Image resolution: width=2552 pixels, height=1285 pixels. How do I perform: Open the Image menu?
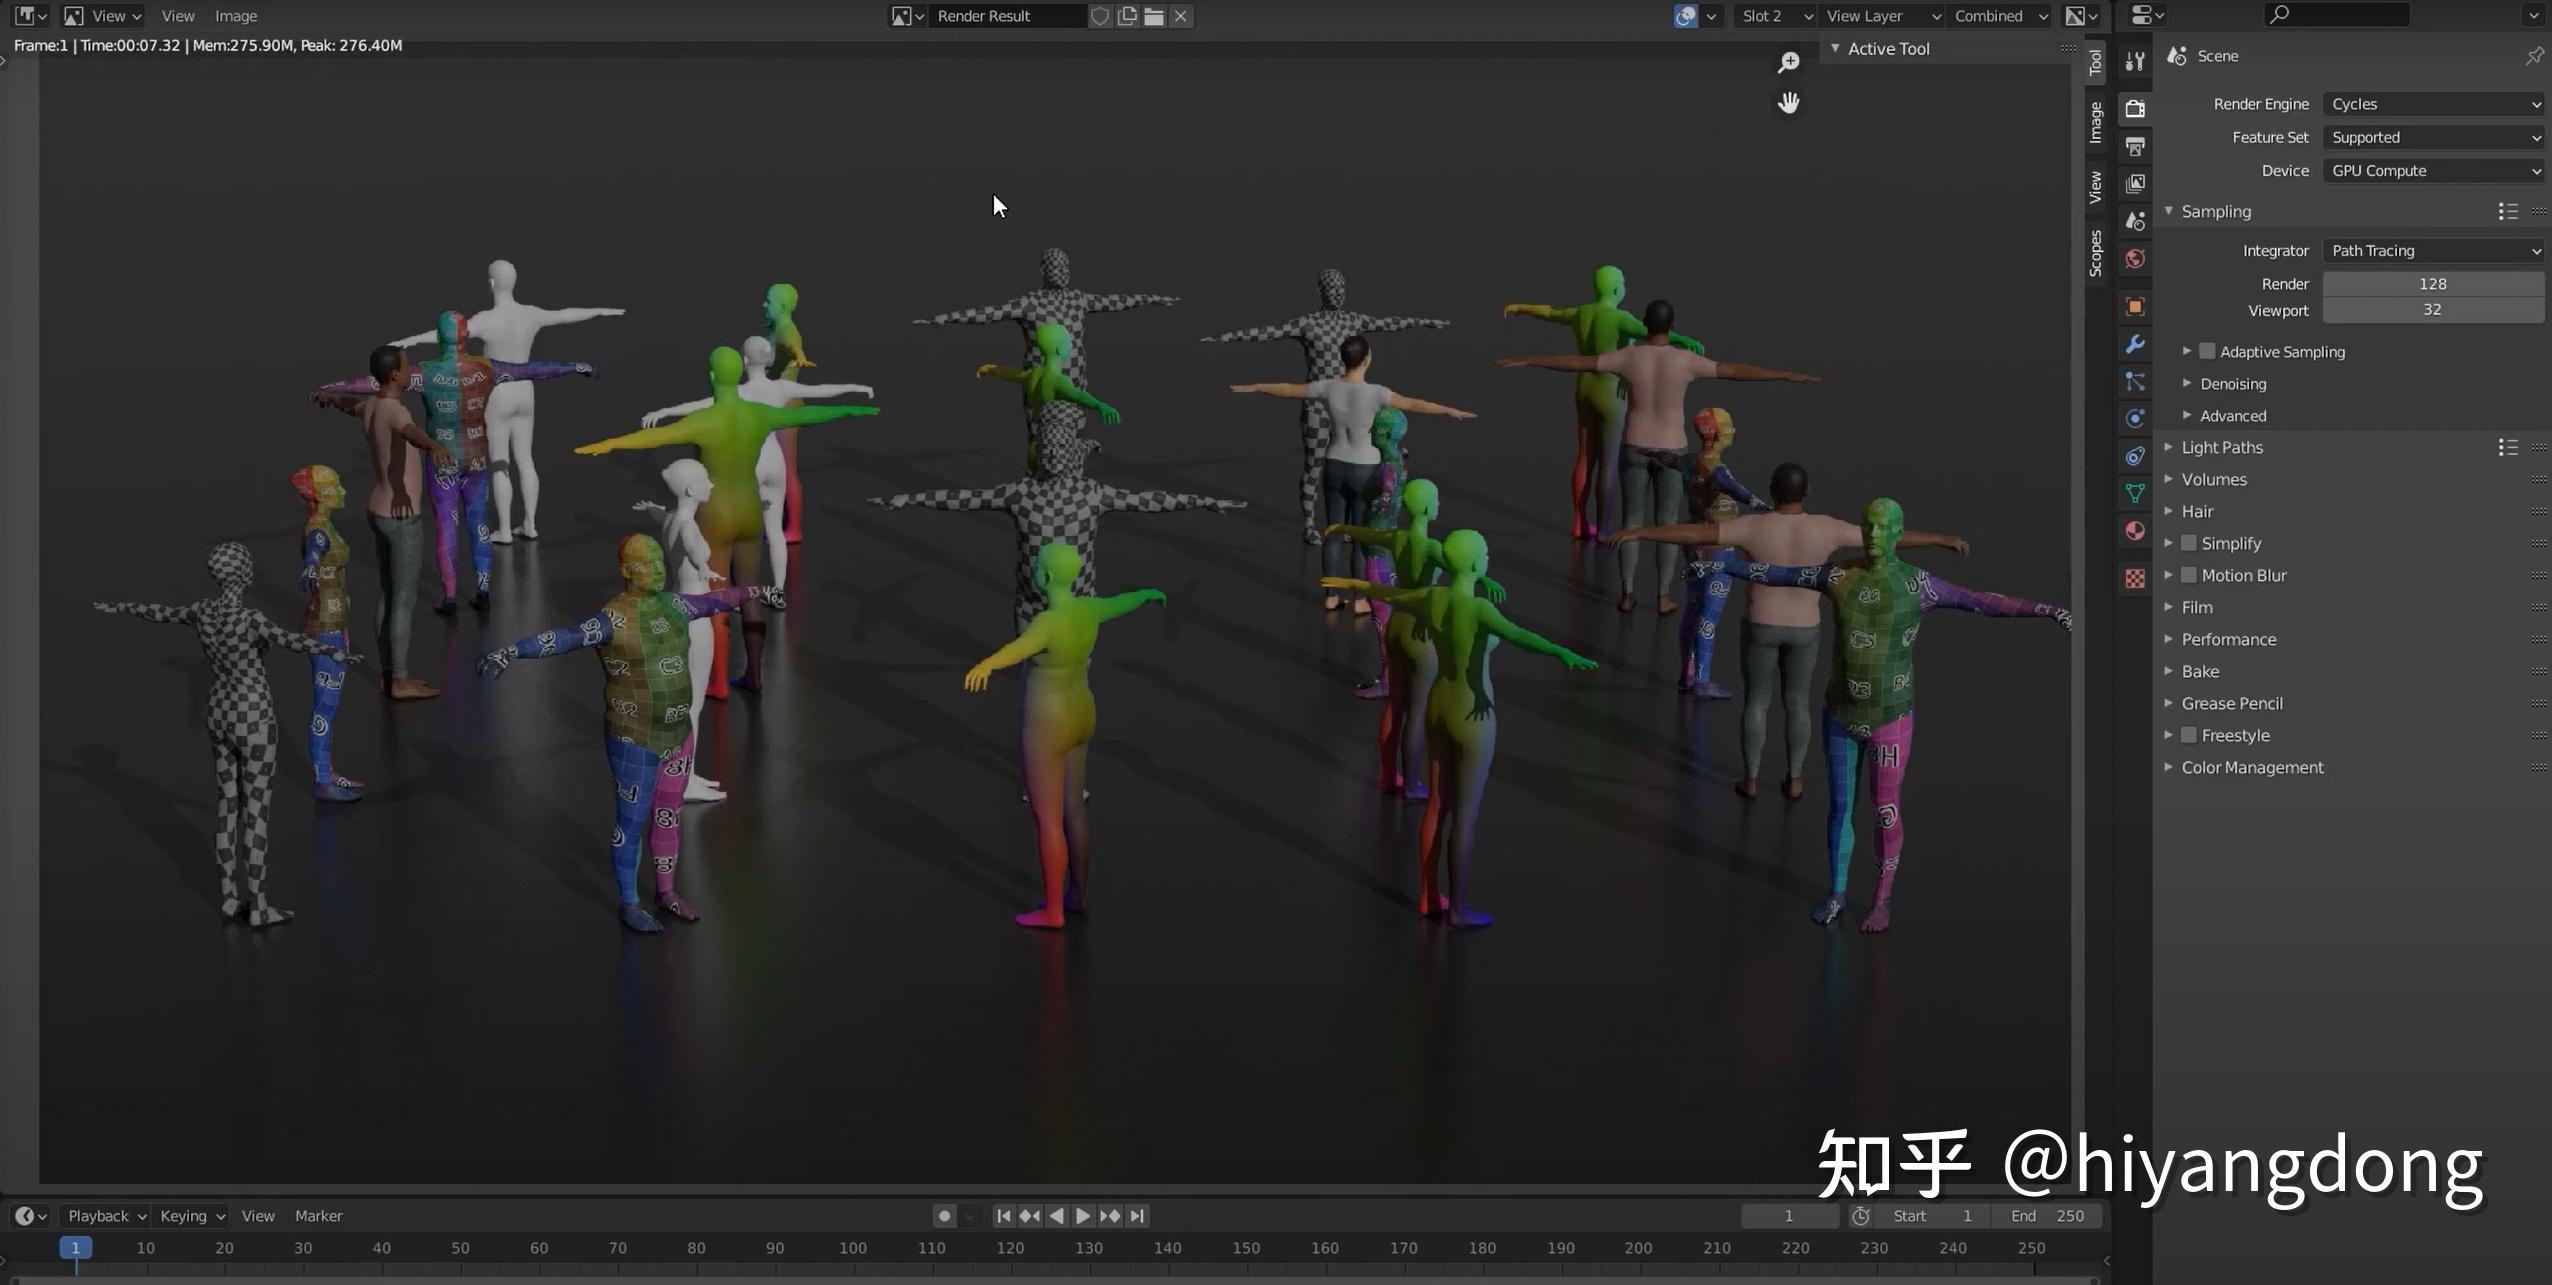coord(235,15)
